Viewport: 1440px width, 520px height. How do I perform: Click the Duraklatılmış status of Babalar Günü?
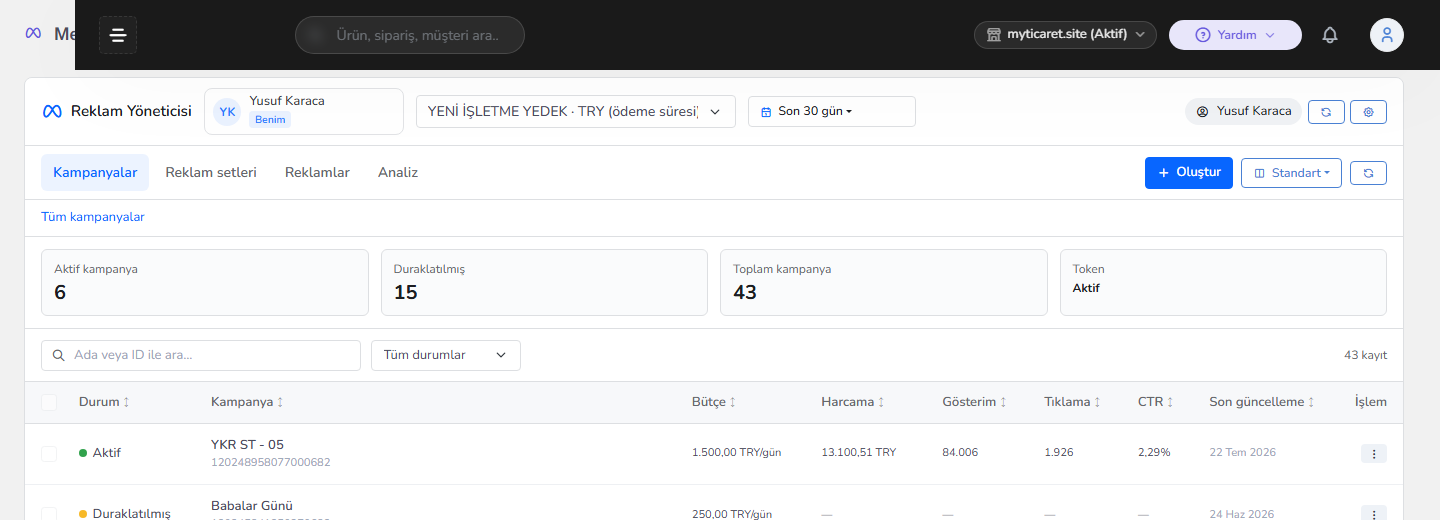click(125, 513)
